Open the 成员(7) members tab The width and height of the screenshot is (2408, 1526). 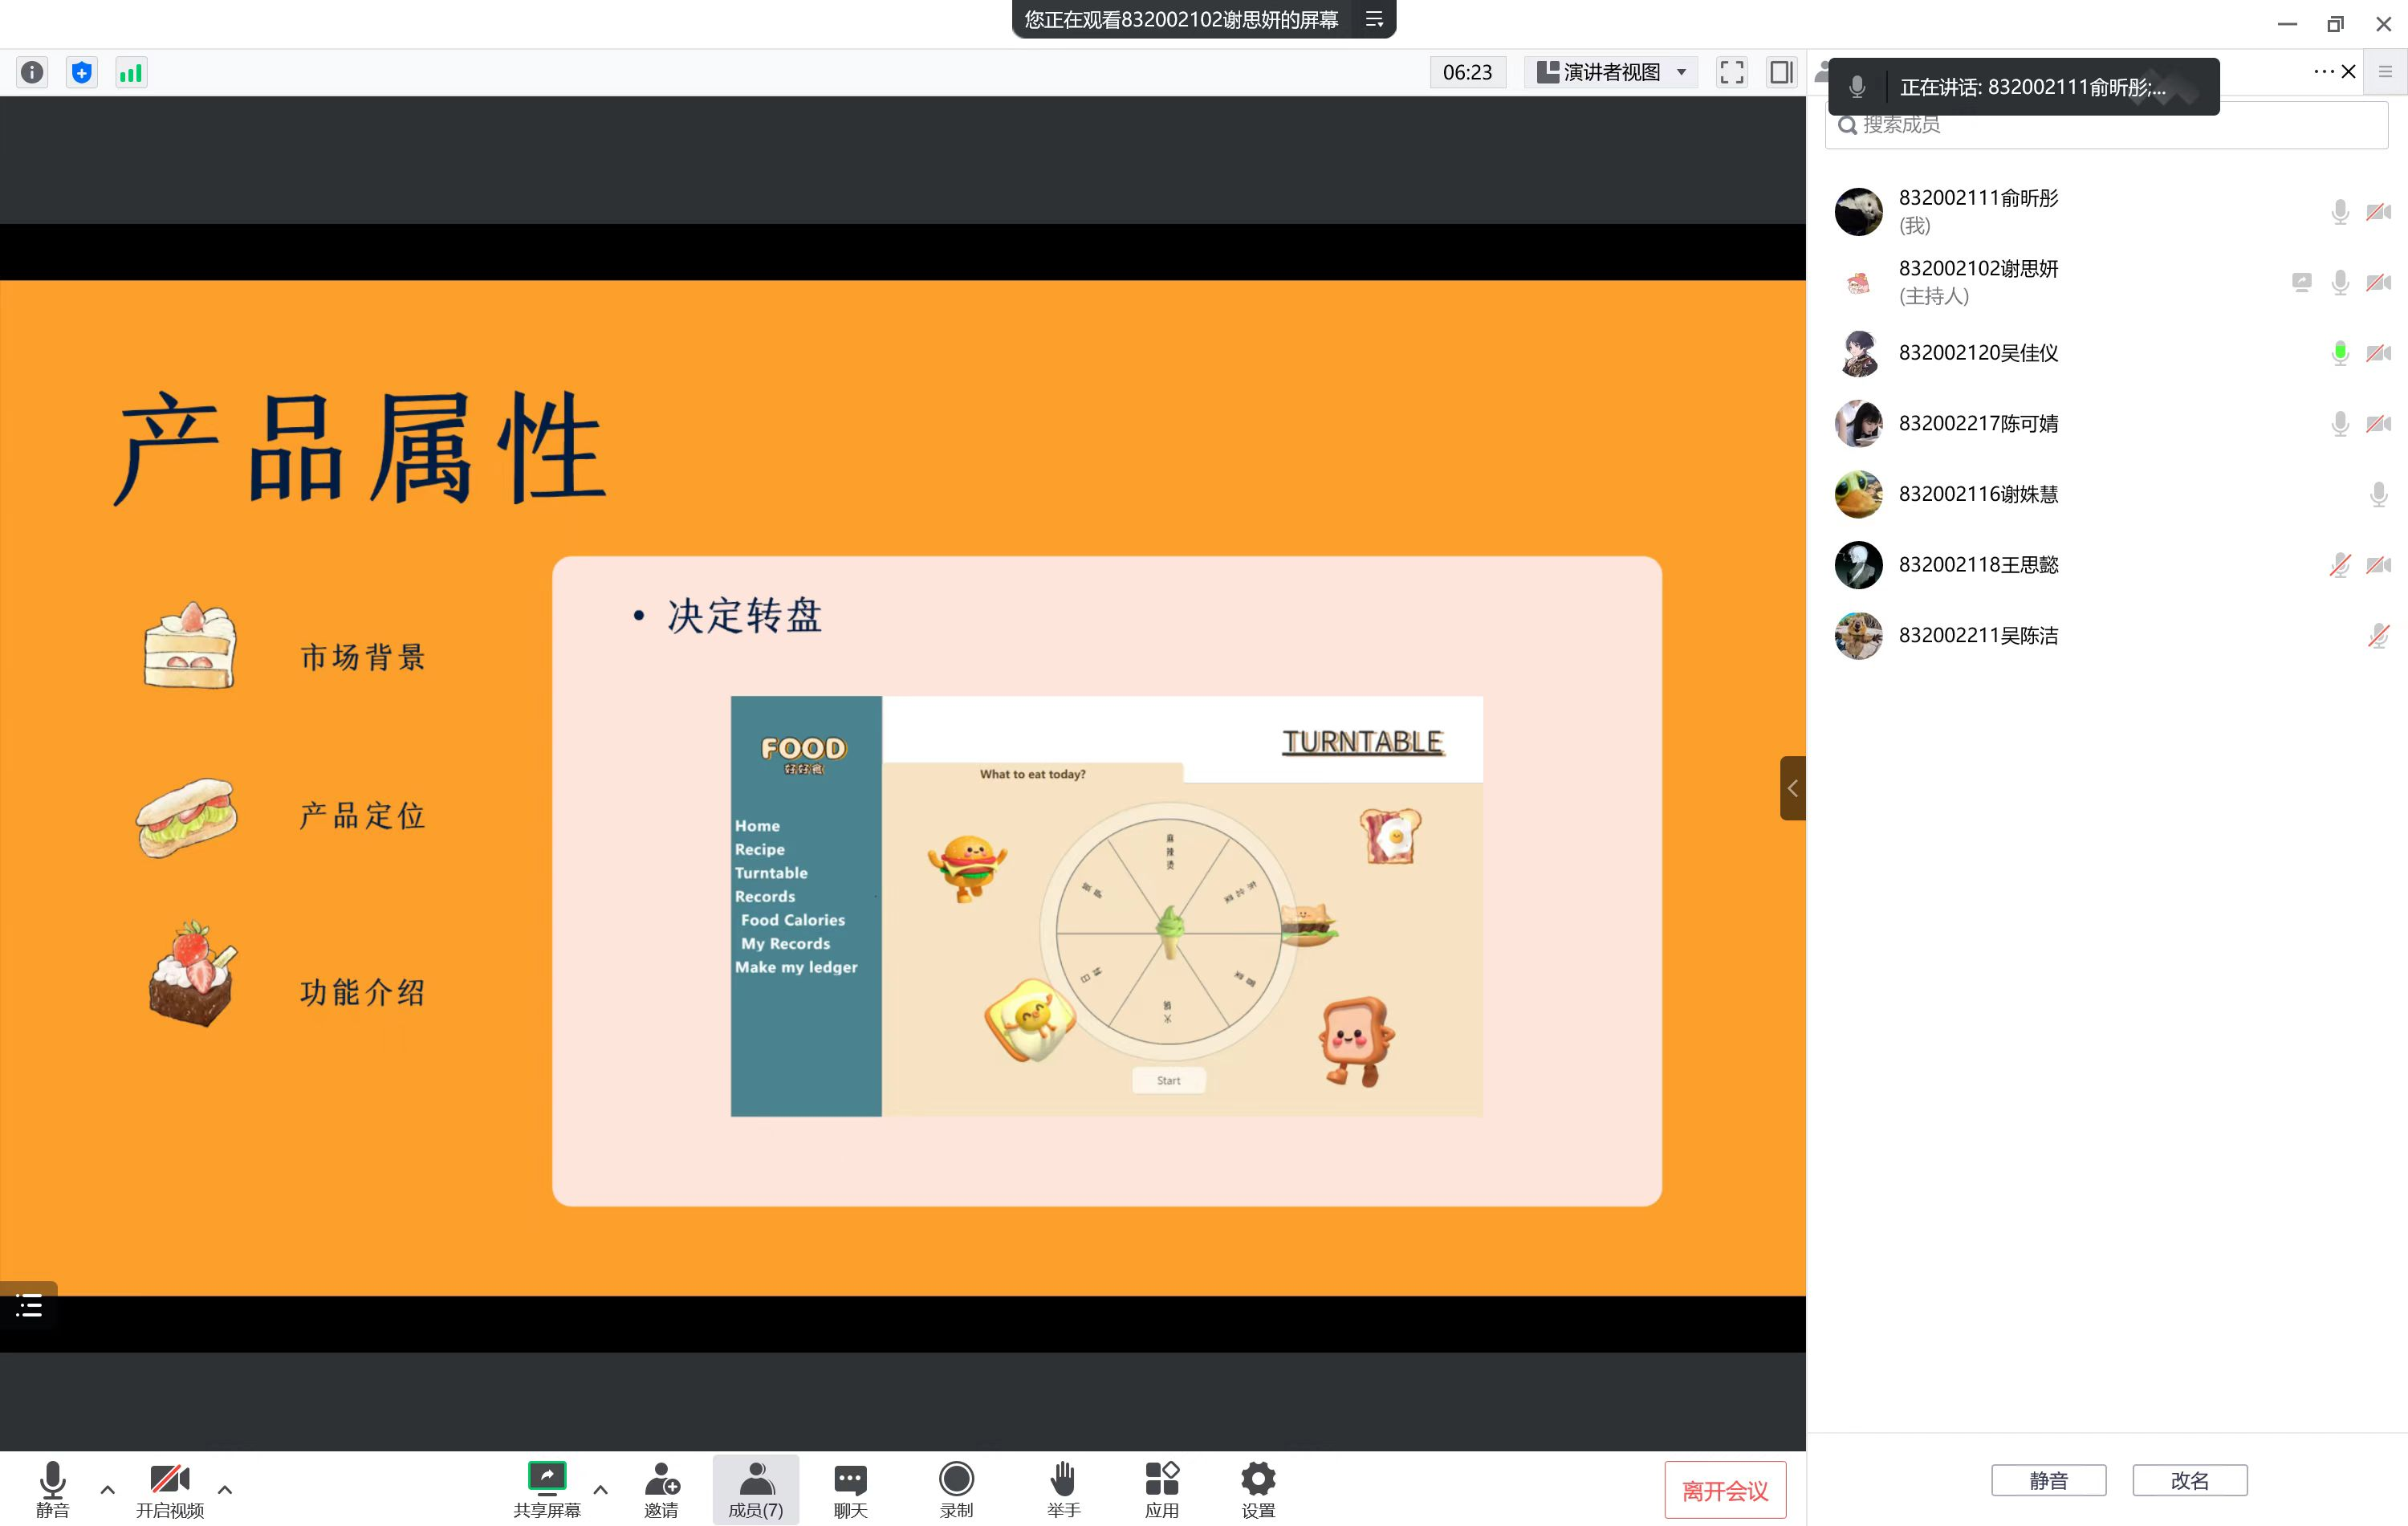(x=755, y=1489)
